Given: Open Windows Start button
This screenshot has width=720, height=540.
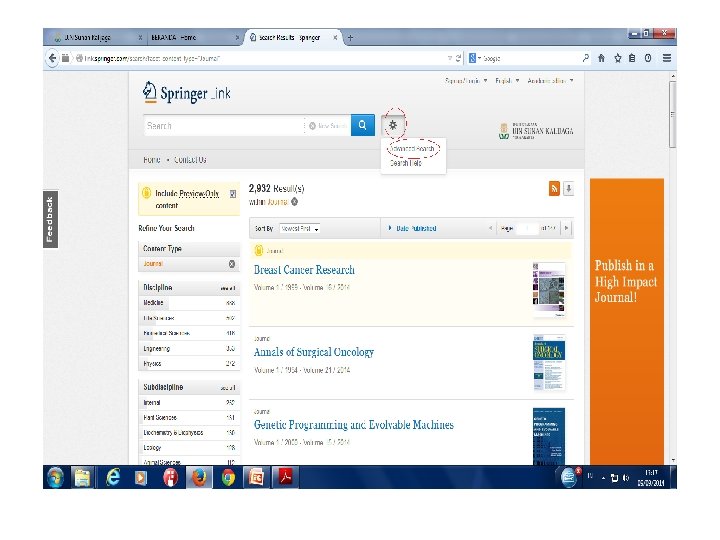Looking at the screenshot, I should click(x=56, y=478).
